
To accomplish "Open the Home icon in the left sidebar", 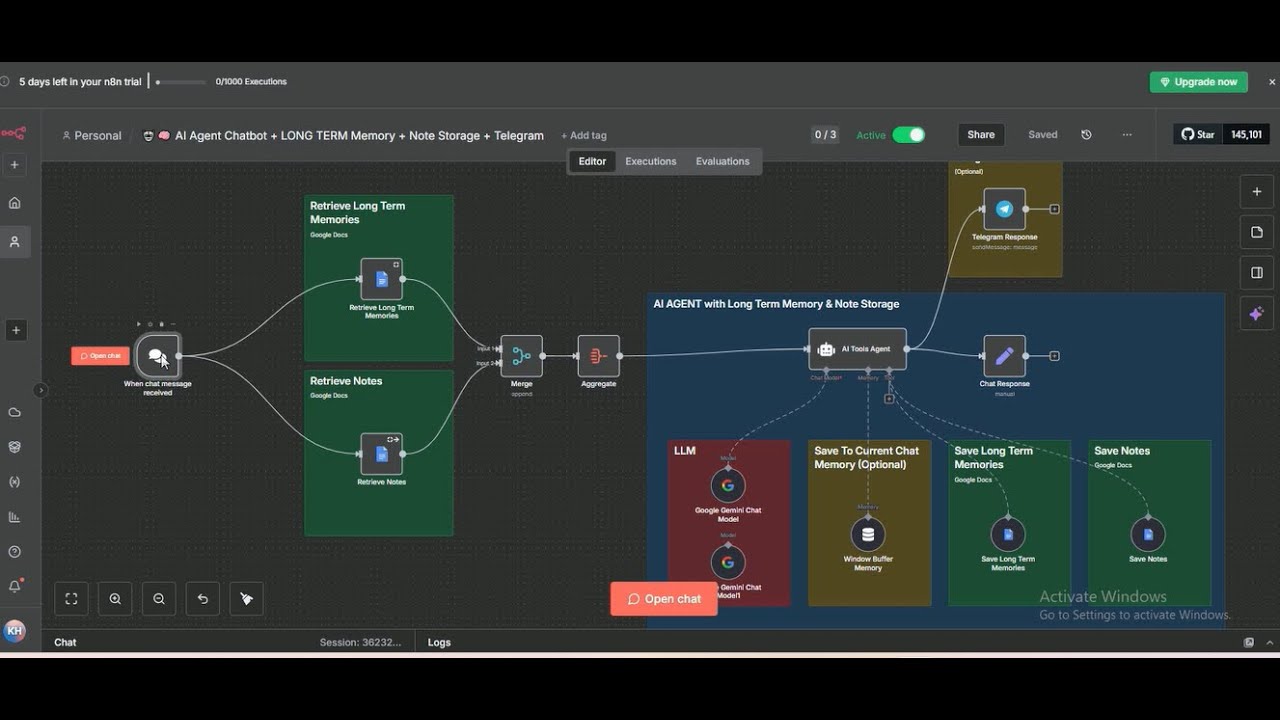I will 15,203.
